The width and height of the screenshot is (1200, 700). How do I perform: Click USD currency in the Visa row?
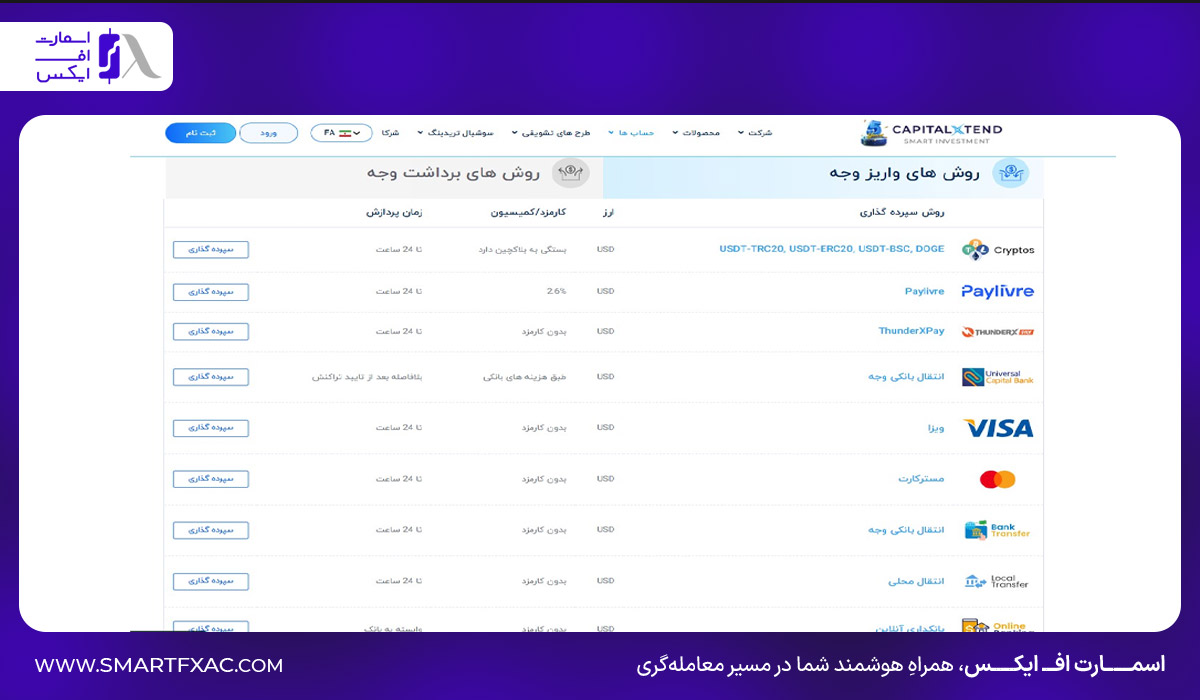point(606,428)
